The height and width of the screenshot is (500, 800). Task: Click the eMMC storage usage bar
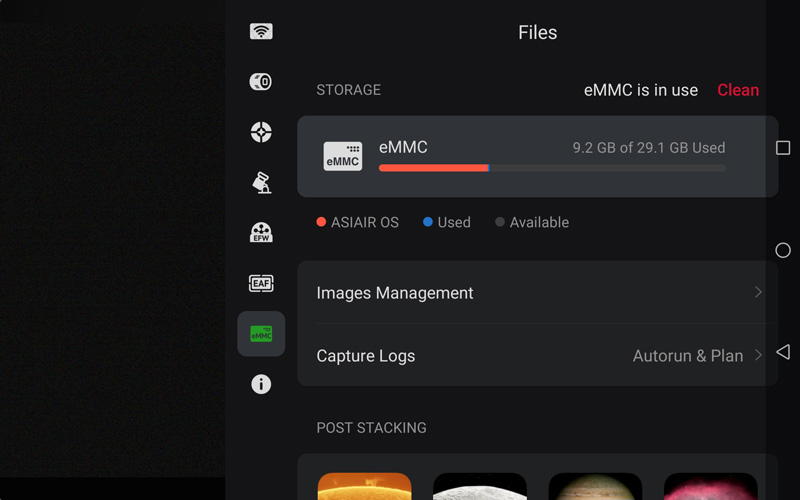(x=552, y=168)
